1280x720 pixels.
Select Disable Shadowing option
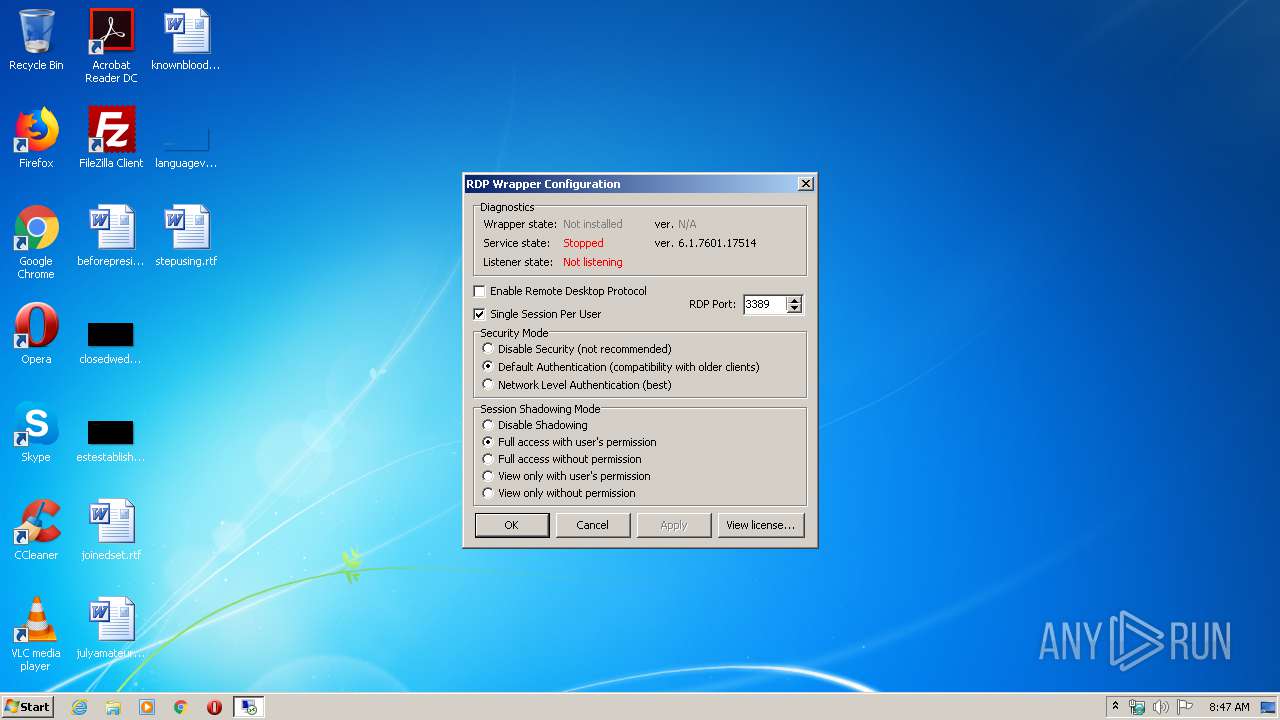[x=488, y=425]
